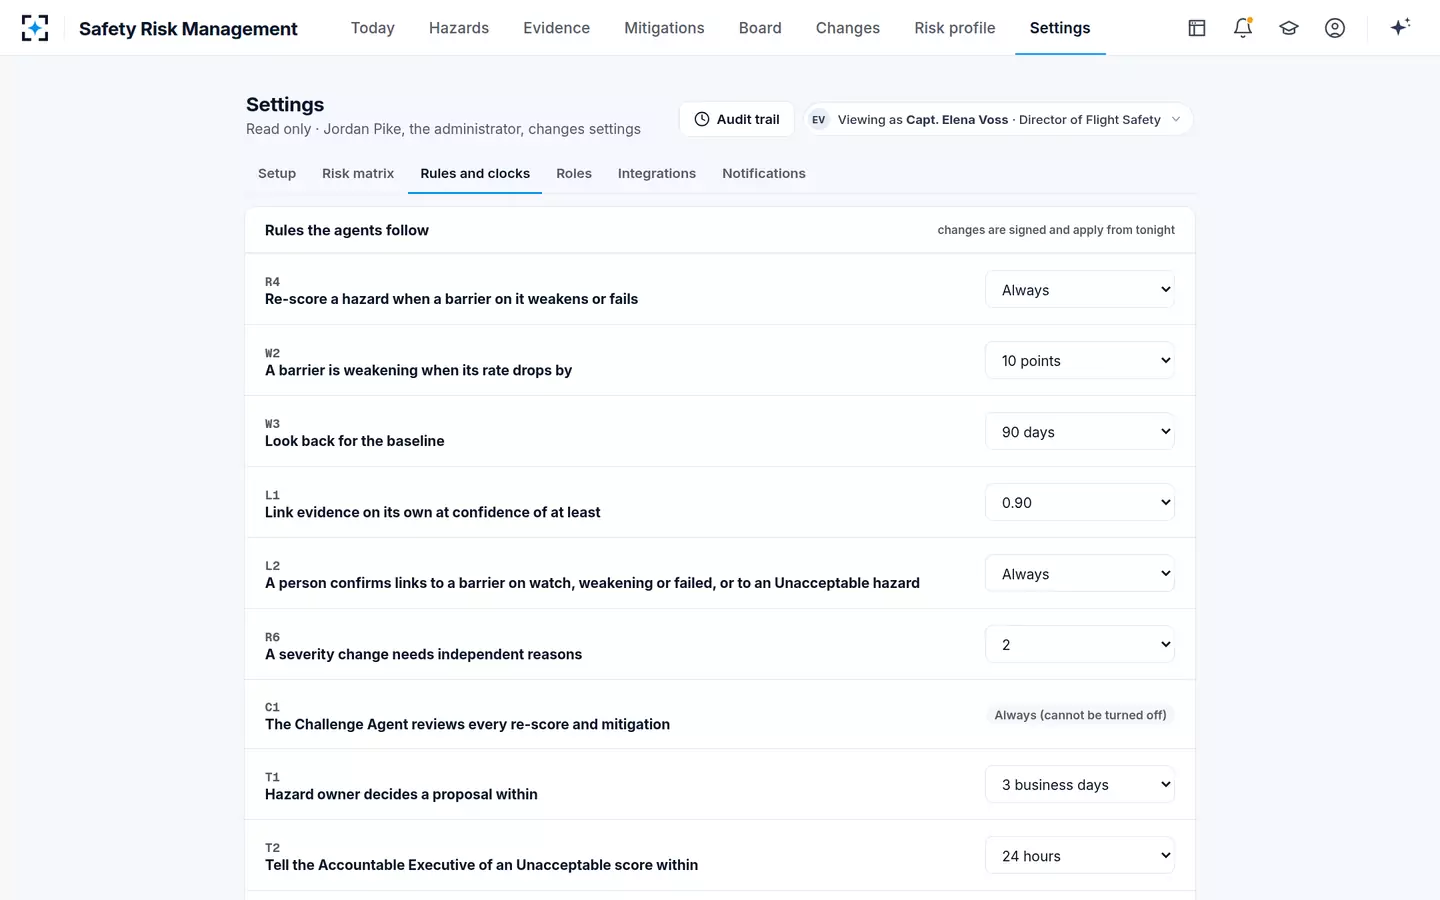
Task: Open the Notifications sub-tab
Action: point(764,173)
